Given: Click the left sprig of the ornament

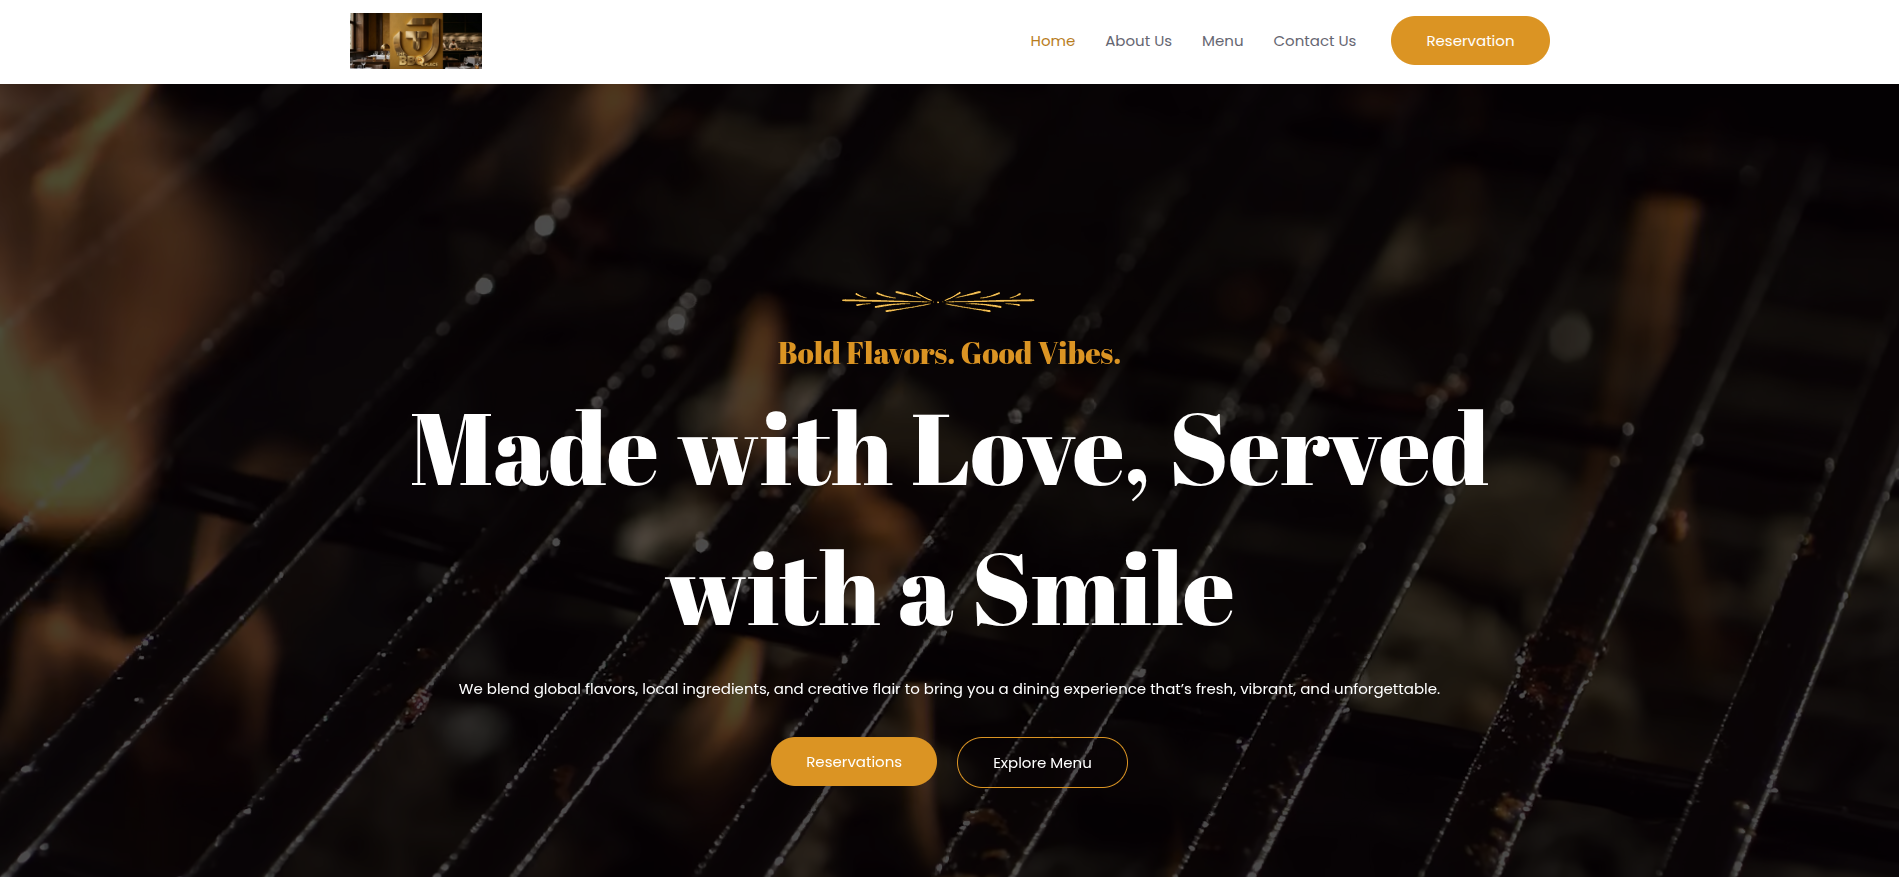Looking at the screenshot, I should coord(887,300).
